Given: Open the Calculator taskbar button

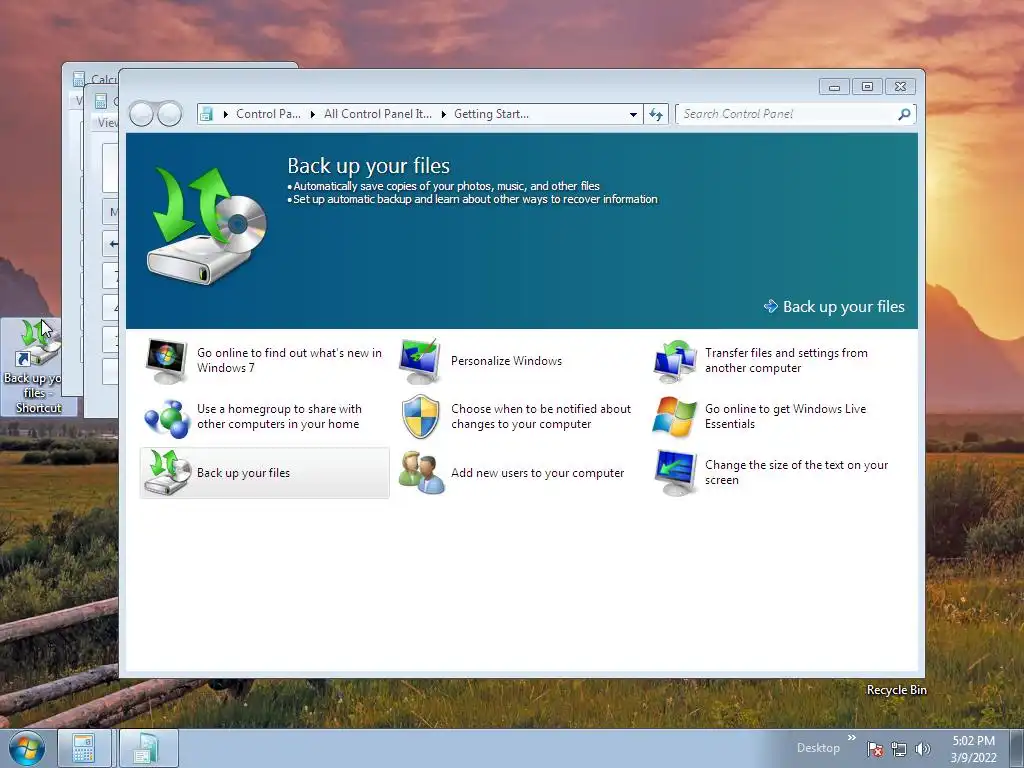Looking at the screenshot, I should click(84, 748).
